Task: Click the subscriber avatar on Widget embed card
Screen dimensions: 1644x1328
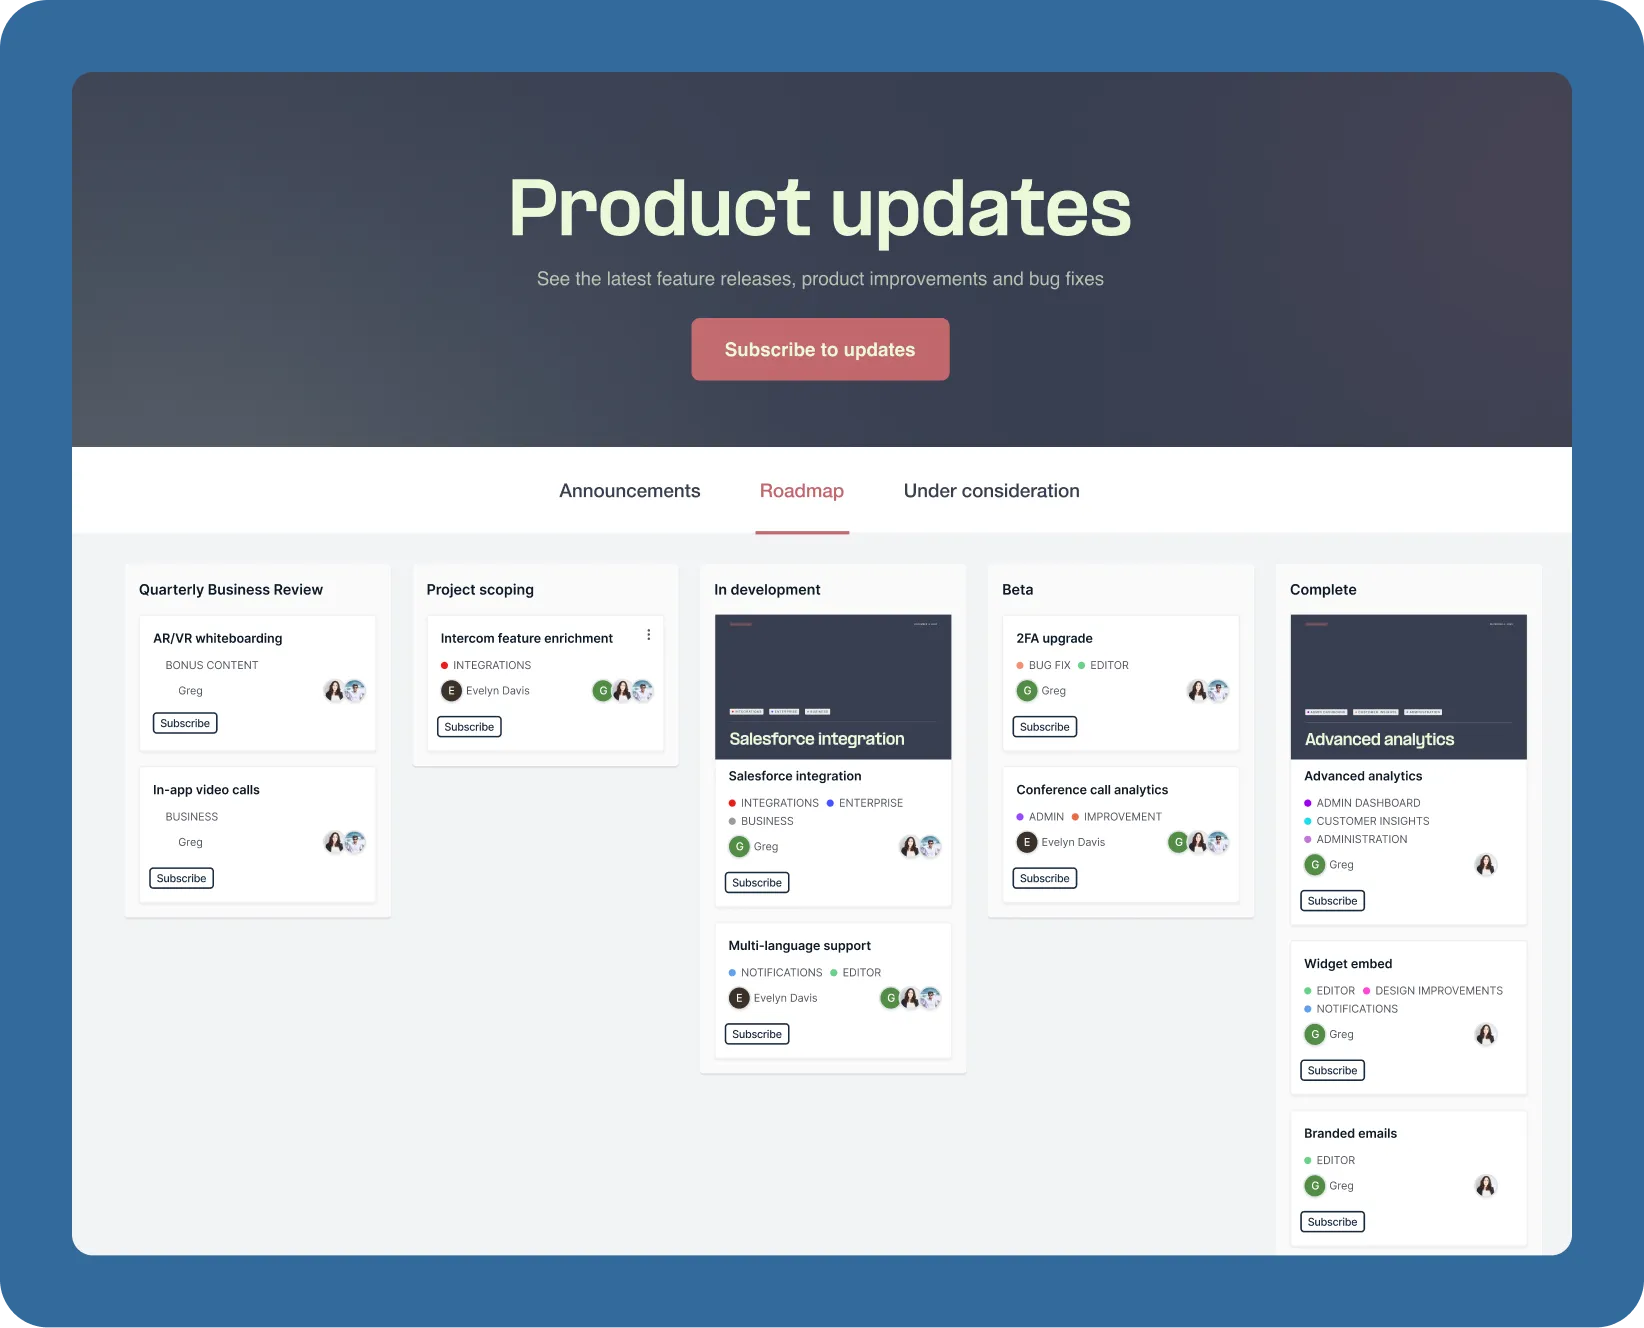Action: (x=1486, y=1034)
